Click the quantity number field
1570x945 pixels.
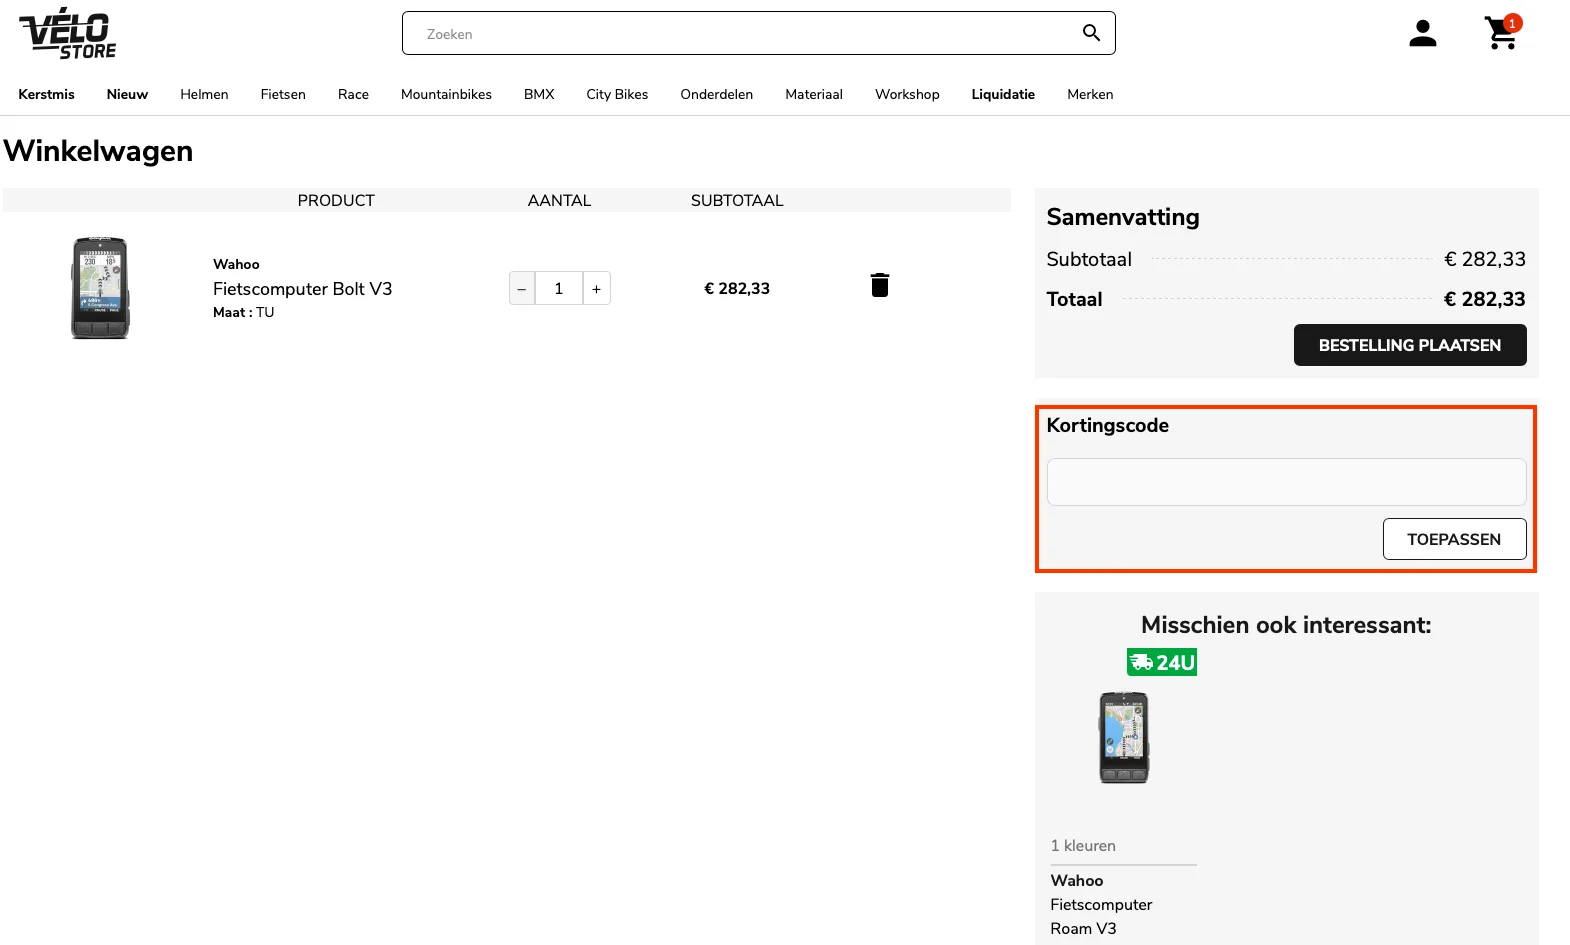pos(559,289)
